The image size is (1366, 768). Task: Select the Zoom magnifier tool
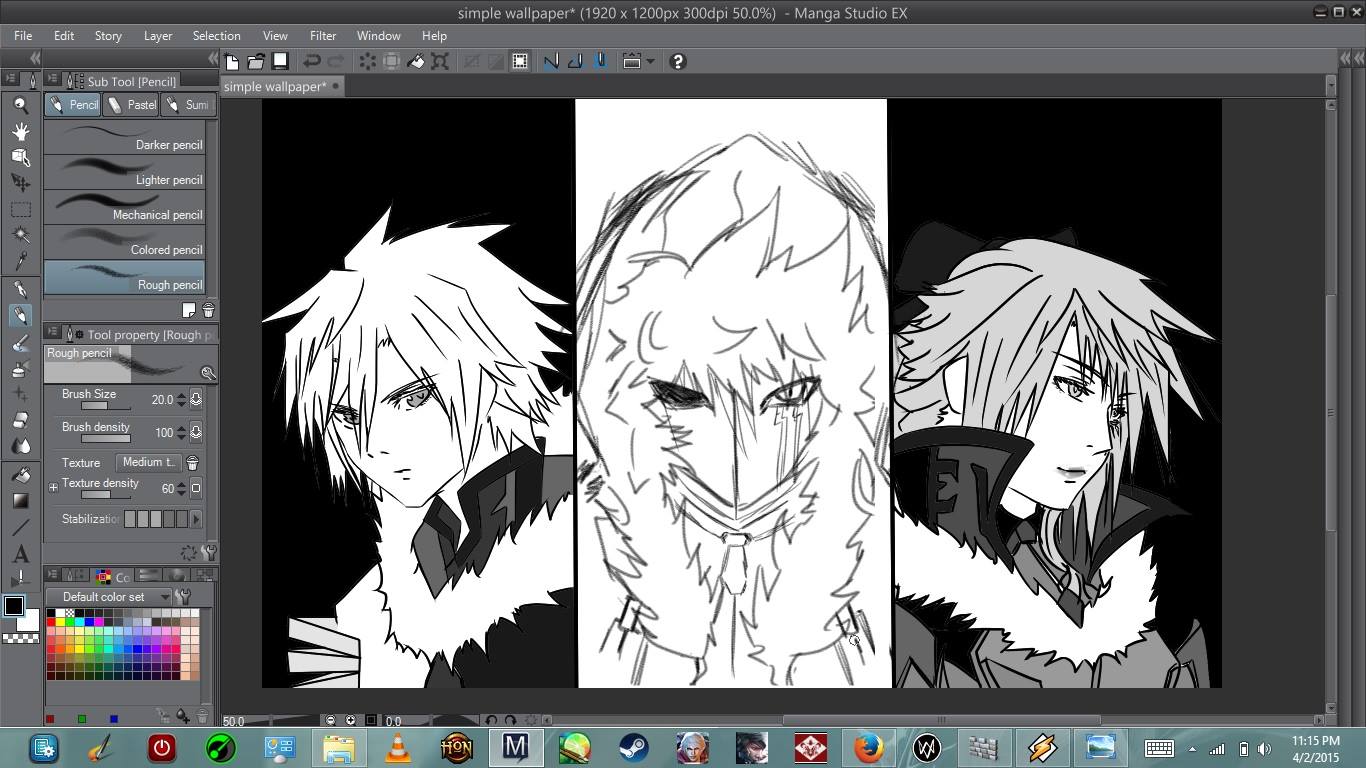[x=20, y=104]
